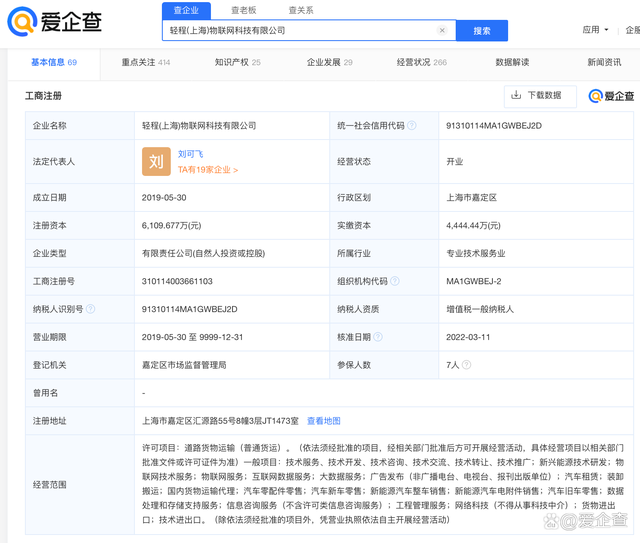Switch to the 查老板 search tab
The image size is (640, 543).
[x=243, y=10]
